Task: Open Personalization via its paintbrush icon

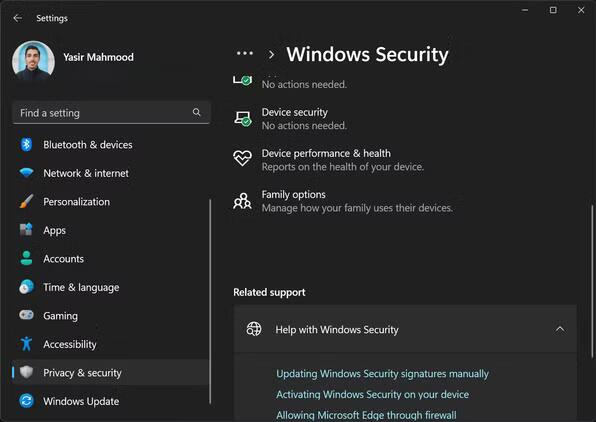Action: [x=26, y=201]
